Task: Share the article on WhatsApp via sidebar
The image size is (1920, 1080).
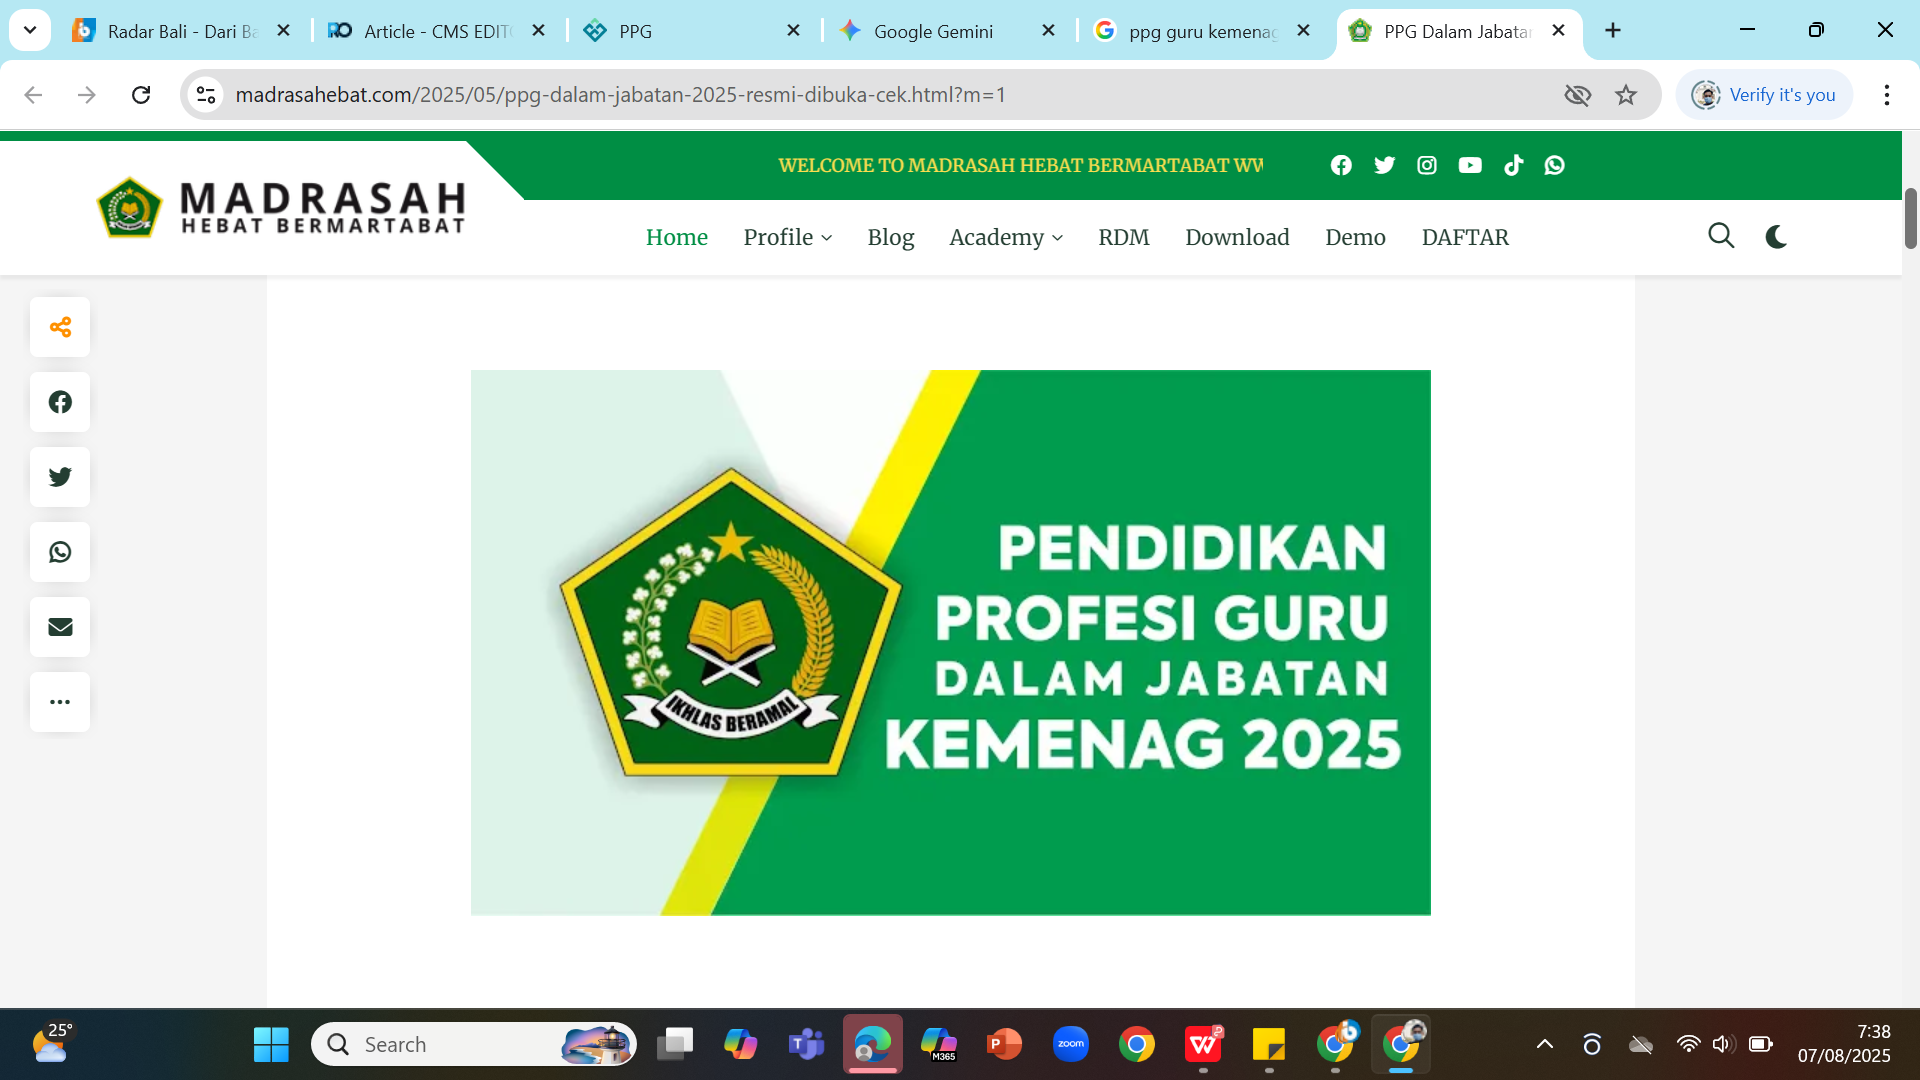Action: point(60,552)
